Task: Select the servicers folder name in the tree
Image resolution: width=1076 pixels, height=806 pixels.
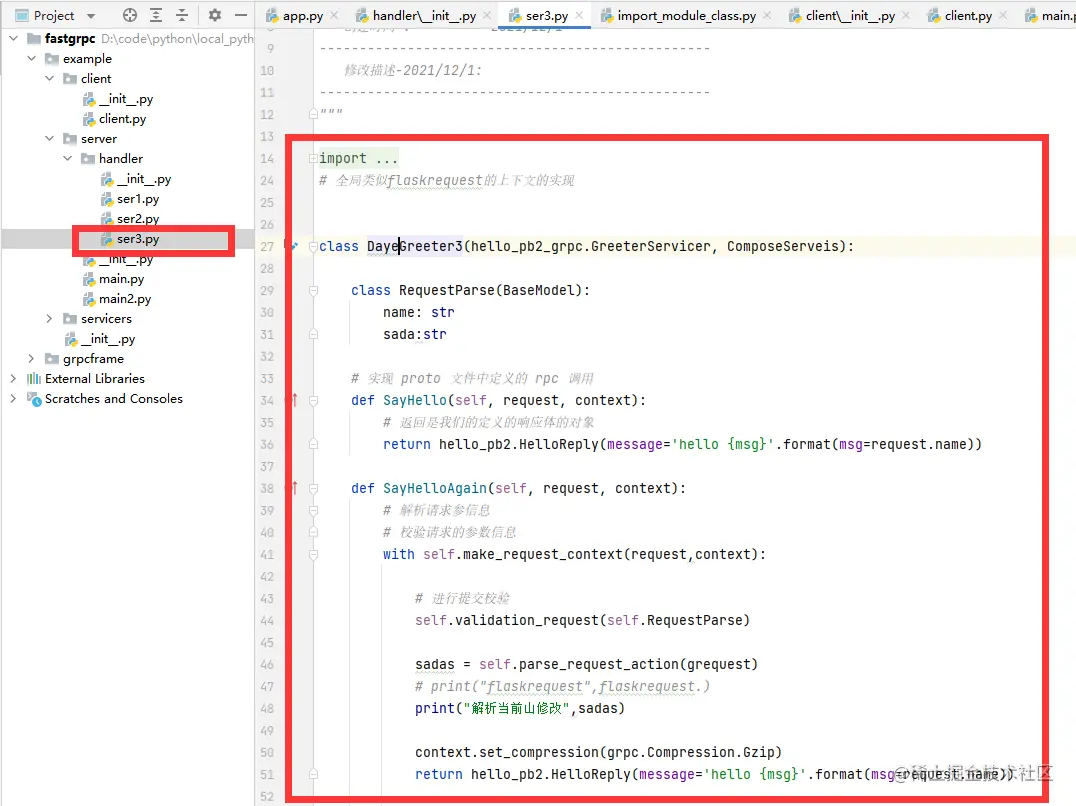Action: tap(106, 318)
